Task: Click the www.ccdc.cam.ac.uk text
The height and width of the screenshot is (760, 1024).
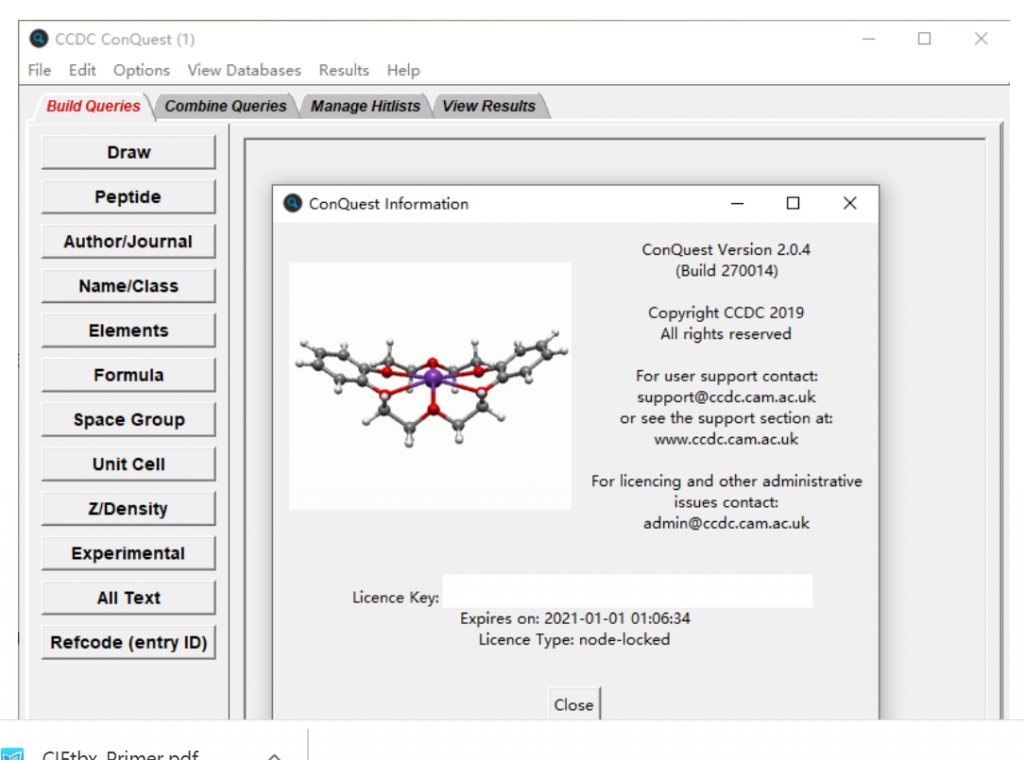Action: pos(726,439)
